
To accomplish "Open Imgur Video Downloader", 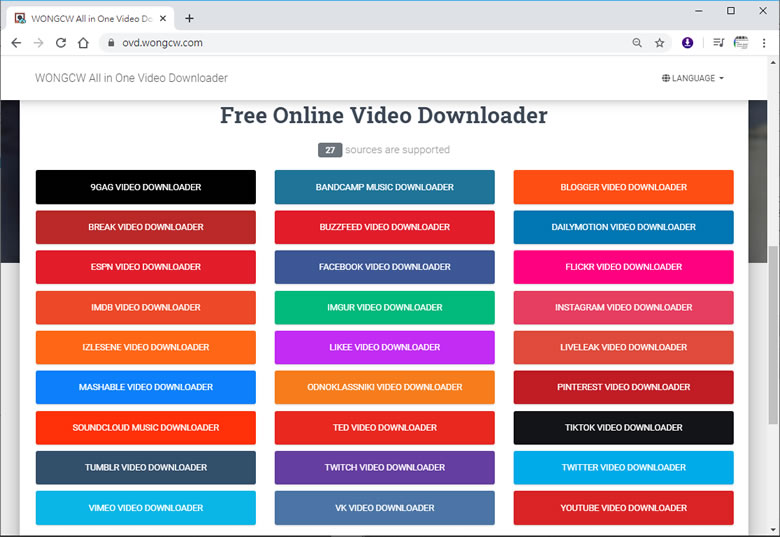I will coord(385,307).
